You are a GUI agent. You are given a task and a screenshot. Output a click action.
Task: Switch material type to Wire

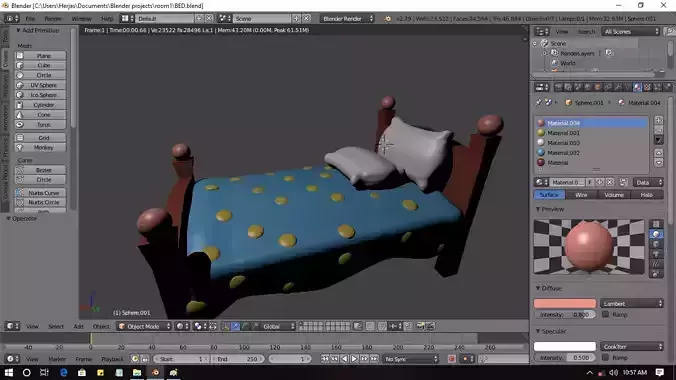click(x=582, y=195)
